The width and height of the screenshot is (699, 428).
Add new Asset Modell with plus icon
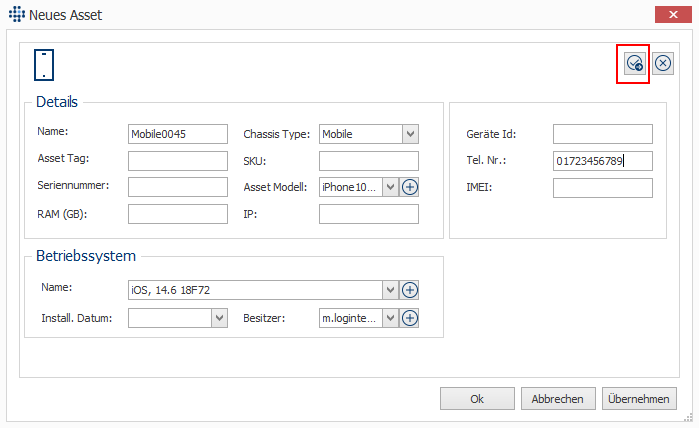click(x=410, y=187)
